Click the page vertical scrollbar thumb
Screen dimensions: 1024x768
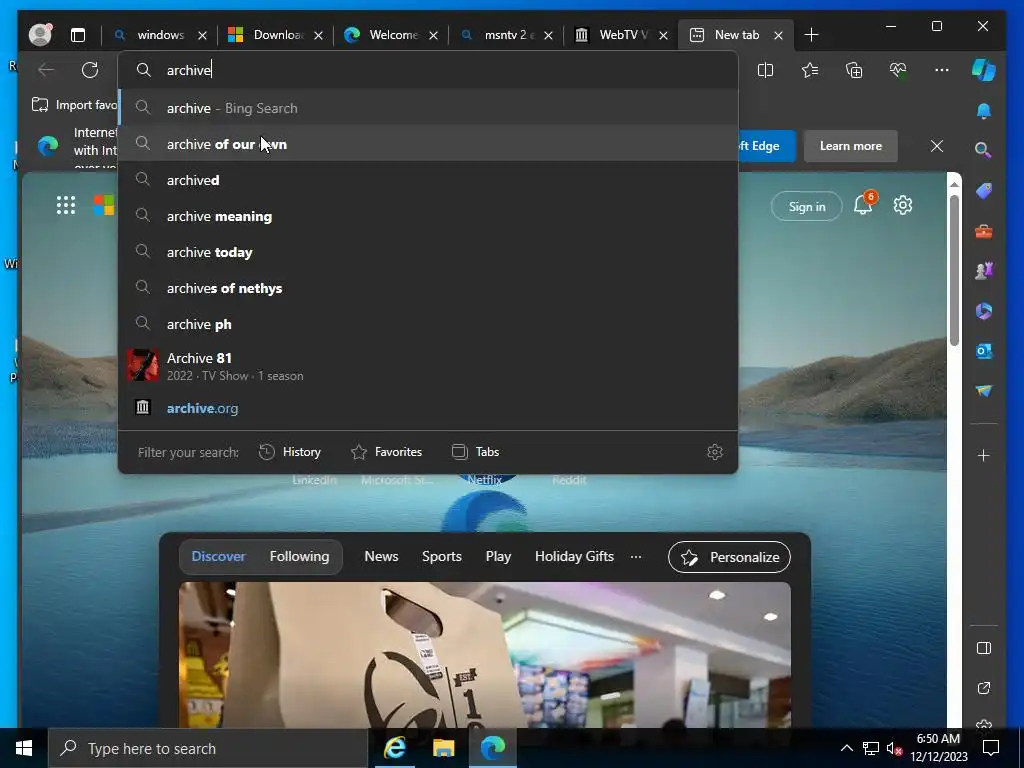tap(954, 270)
